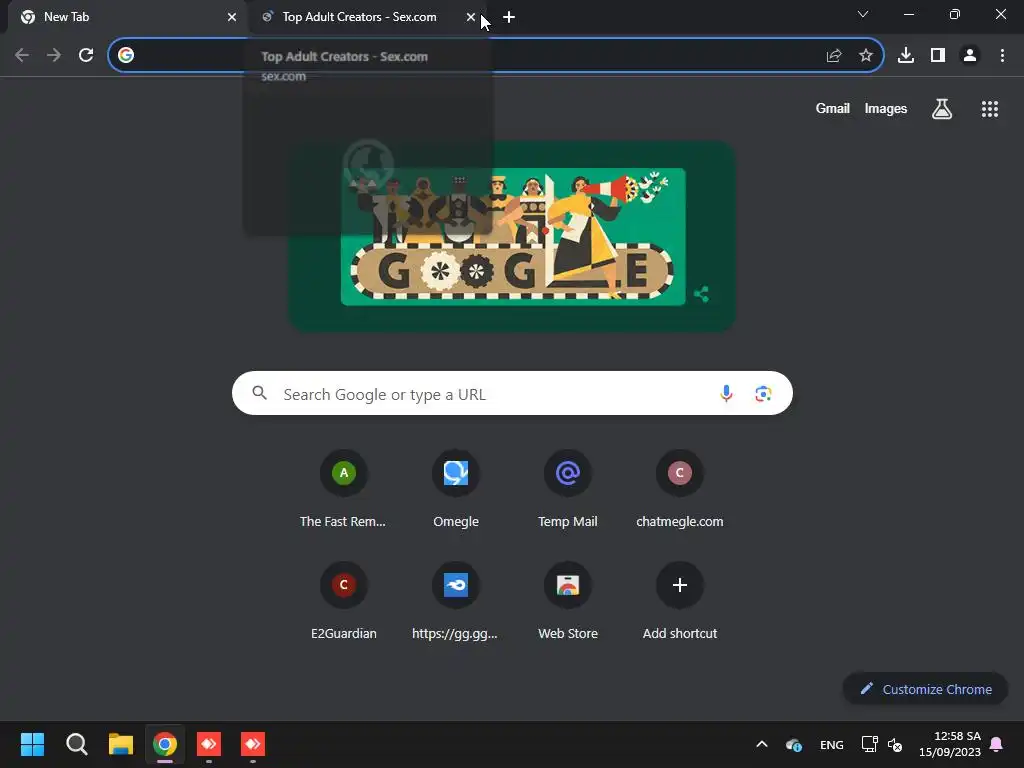Open notifications bell in tray

click(x=997, y=744)
